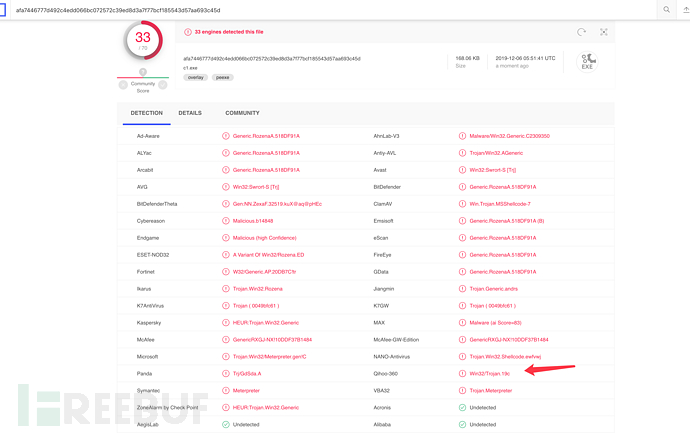Click Fortinet result 'W32/Generic.AP.20DB7C!tr'
This screenshot has height=433, width=690.
tap(264, 272)
